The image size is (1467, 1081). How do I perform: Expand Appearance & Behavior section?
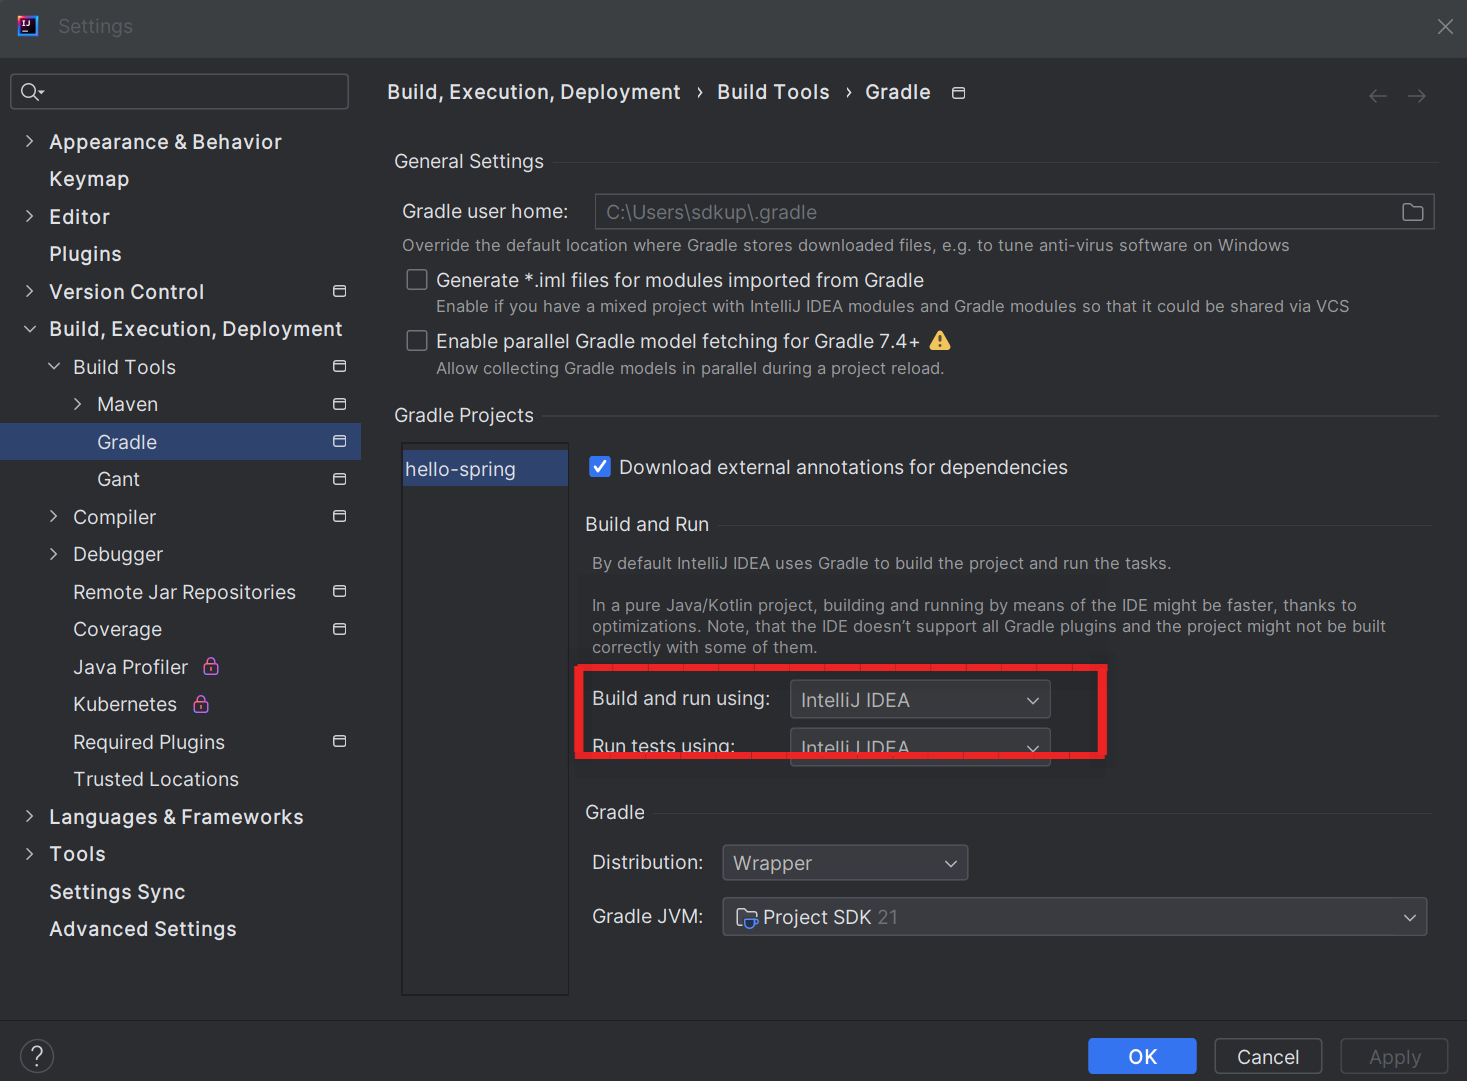point(29,142)
